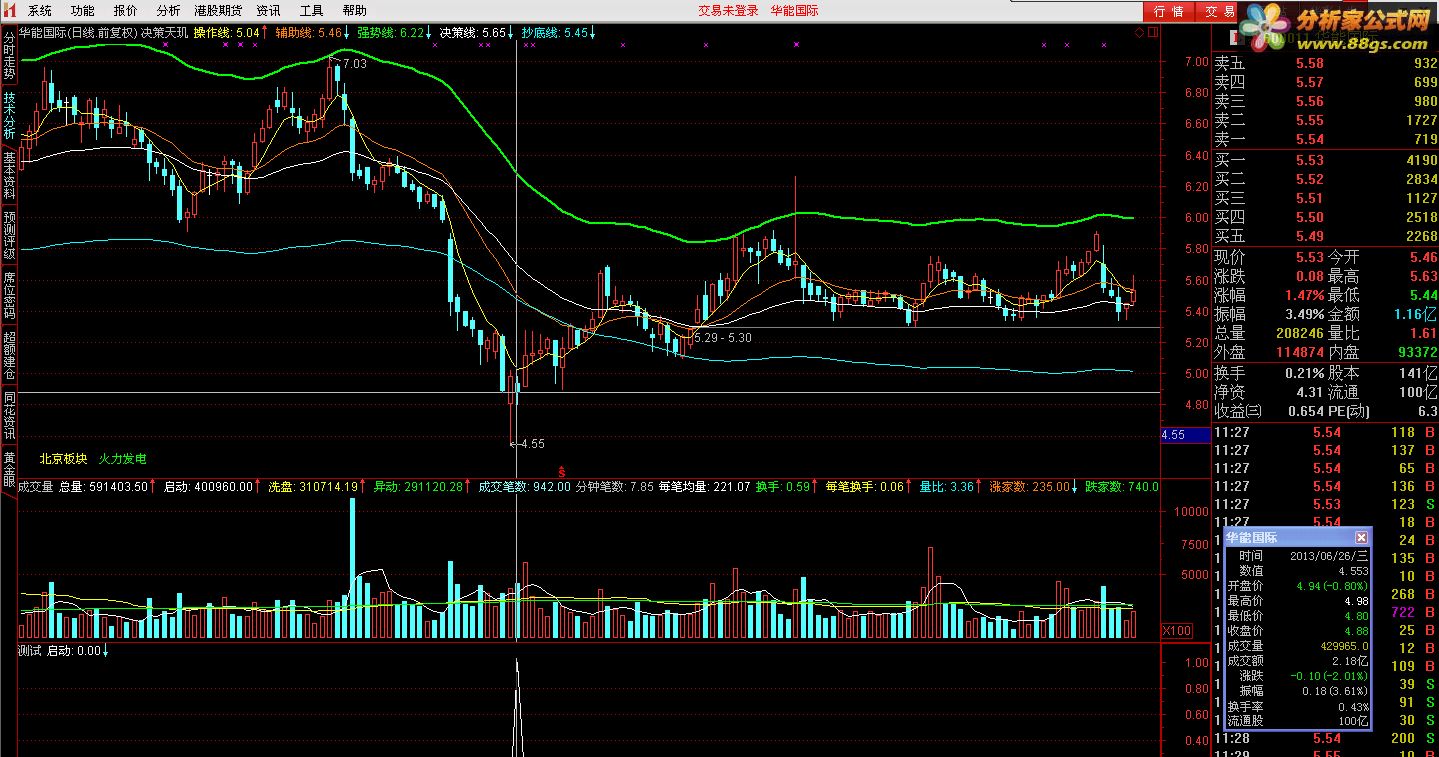
Task: Switch to the 交易 button
Action: pyautogui.click(x=1218, y=11)
